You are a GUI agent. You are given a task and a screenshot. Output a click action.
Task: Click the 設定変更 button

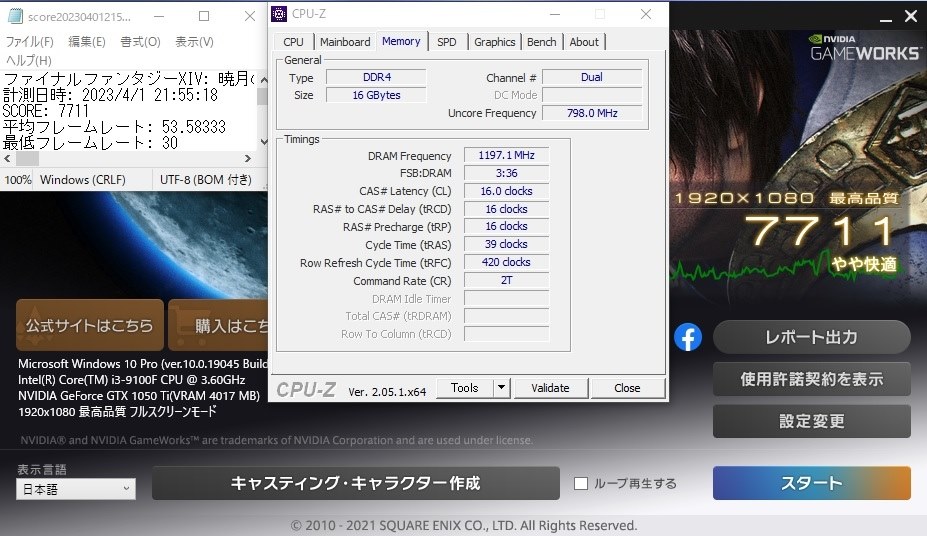[811, 421]
